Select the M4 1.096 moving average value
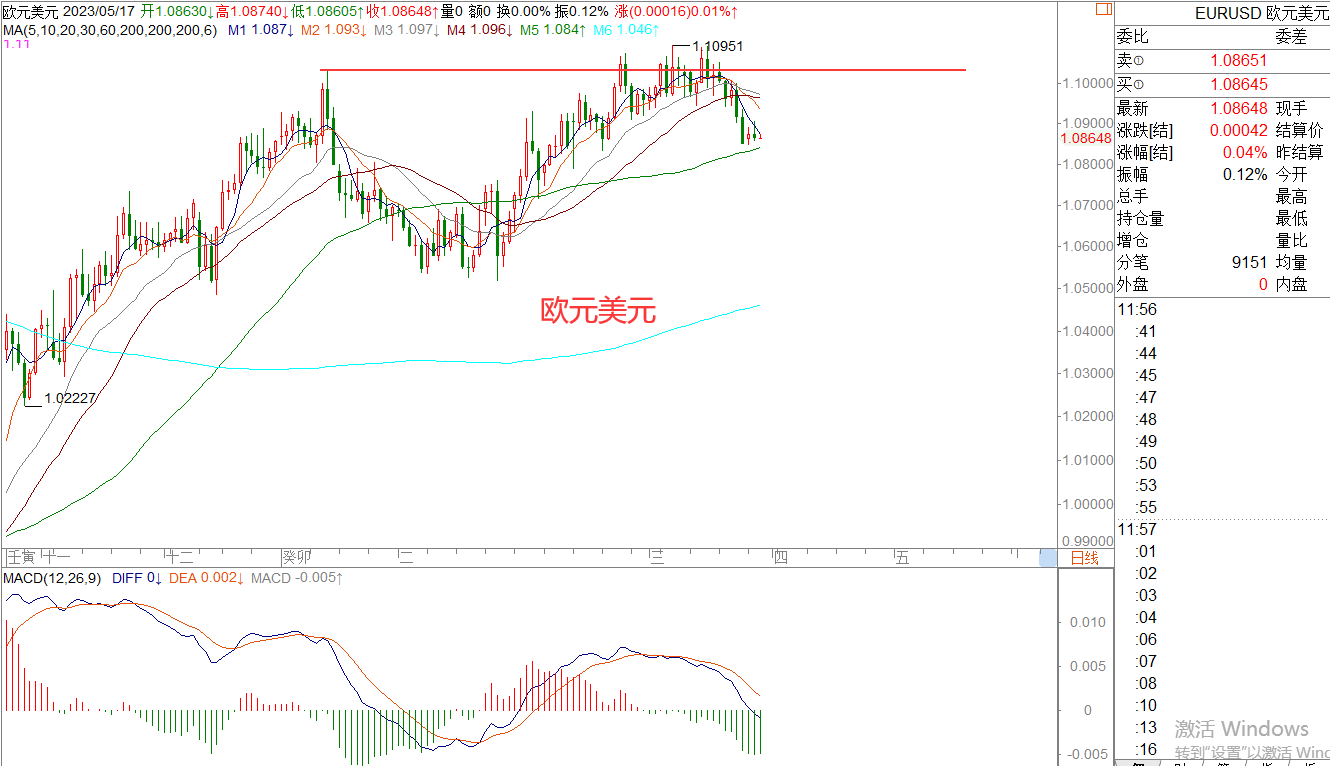1330x766 pixels. point(480,30)
